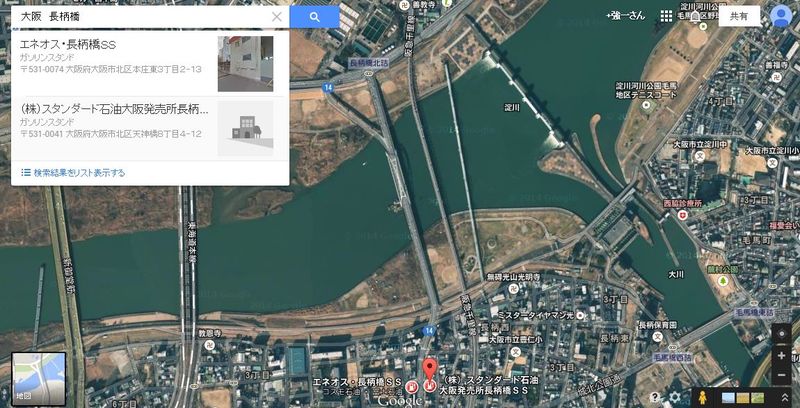The height and width of the screenshot is (408, 800).
Task: Click the 長柄橋北詰 intersection label
Action: pos(367,63)
